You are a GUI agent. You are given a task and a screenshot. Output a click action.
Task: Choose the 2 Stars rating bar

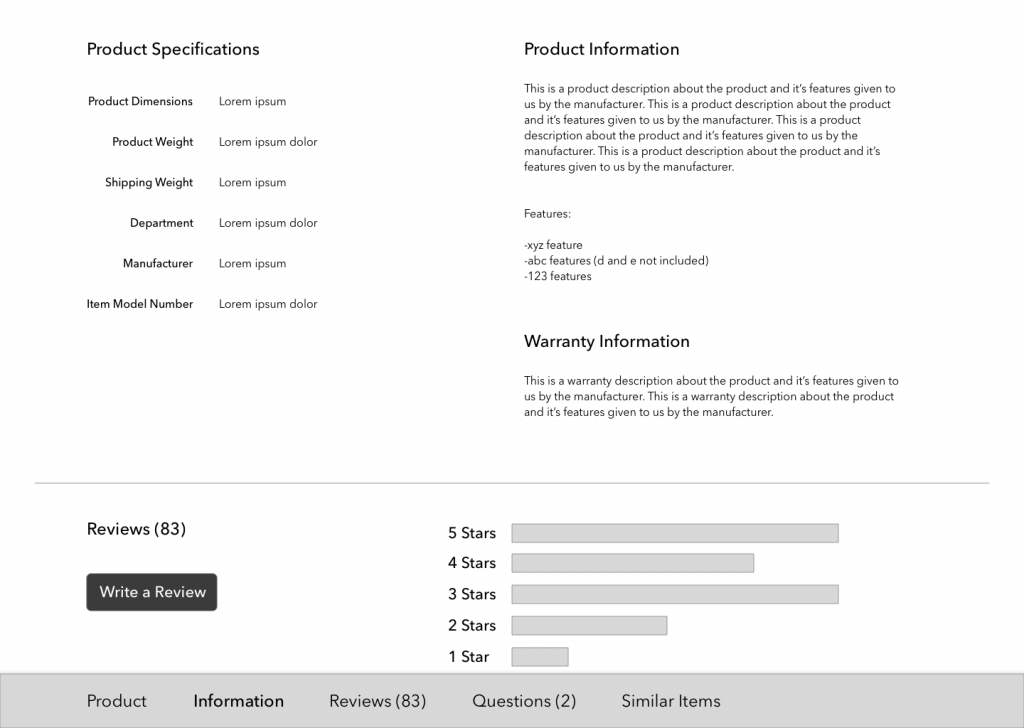pyautogui.click(x=589, y=625)
